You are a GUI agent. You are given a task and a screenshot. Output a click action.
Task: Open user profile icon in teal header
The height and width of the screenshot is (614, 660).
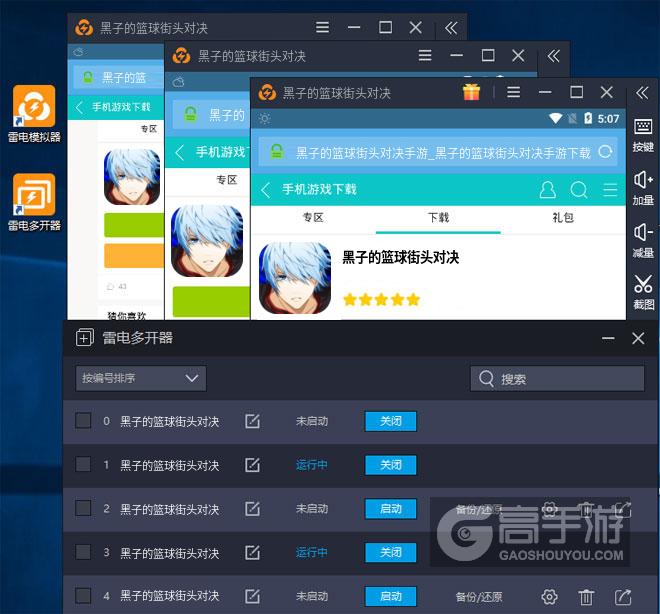[x=547, y=190]
